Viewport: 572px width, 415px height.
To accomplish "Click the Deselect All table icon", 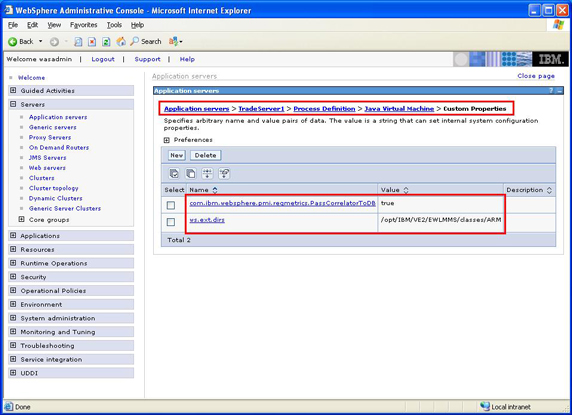I will tap(190, 174).
